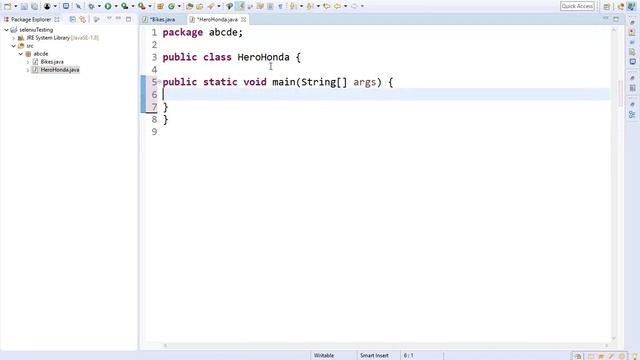The height and width of the screenshot is (360, 640).
Task: Open the New wizard dropdown arrow
Action: (16, 6)
